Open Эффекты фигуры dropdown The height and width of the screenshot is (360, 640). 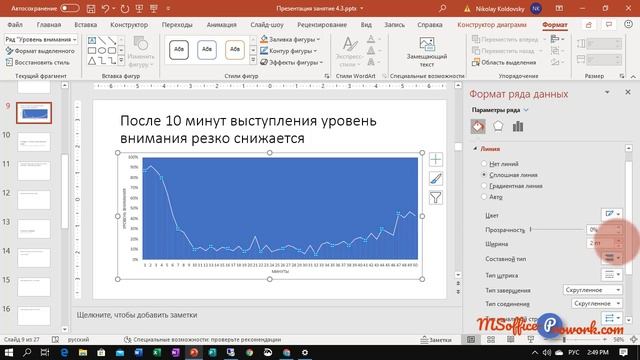tap(291, 62)
